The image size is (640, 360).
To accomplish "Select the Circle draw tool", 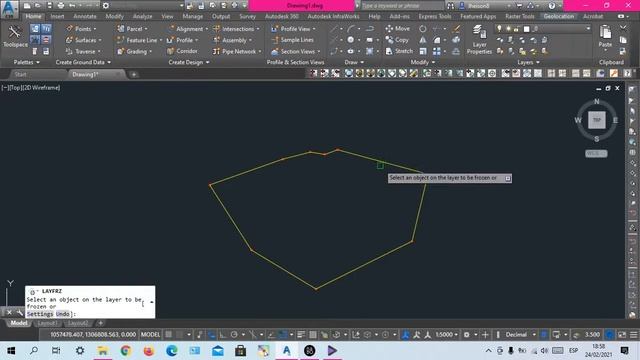I will pyautogui.click(x=351, y=40).
